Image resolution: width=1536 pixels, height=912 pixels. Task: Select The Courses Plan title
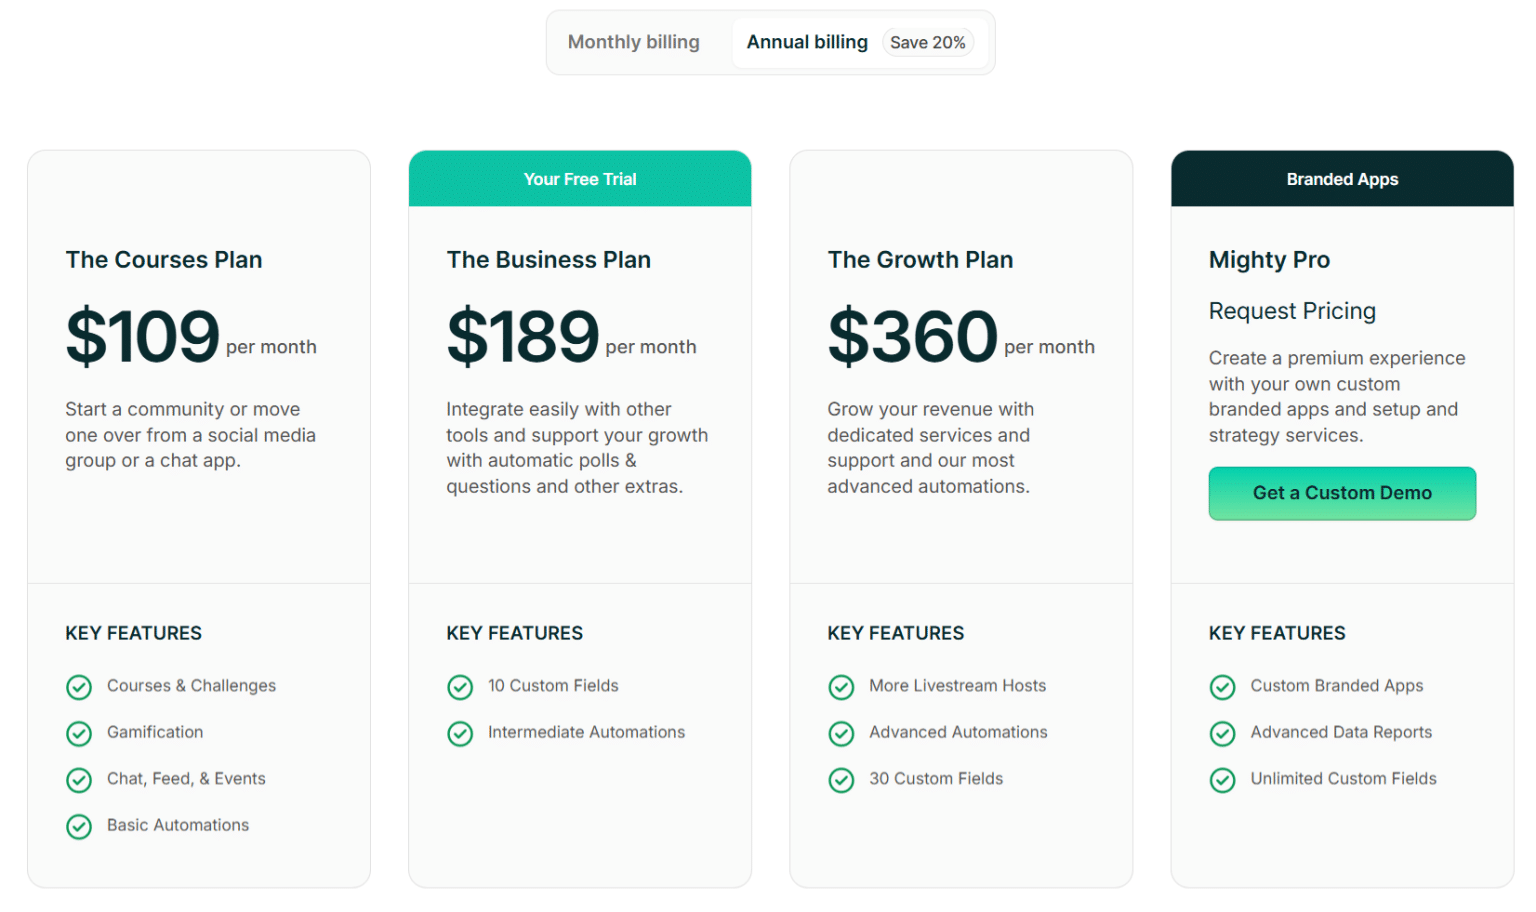pyautogui.click(x=164, y=260)
